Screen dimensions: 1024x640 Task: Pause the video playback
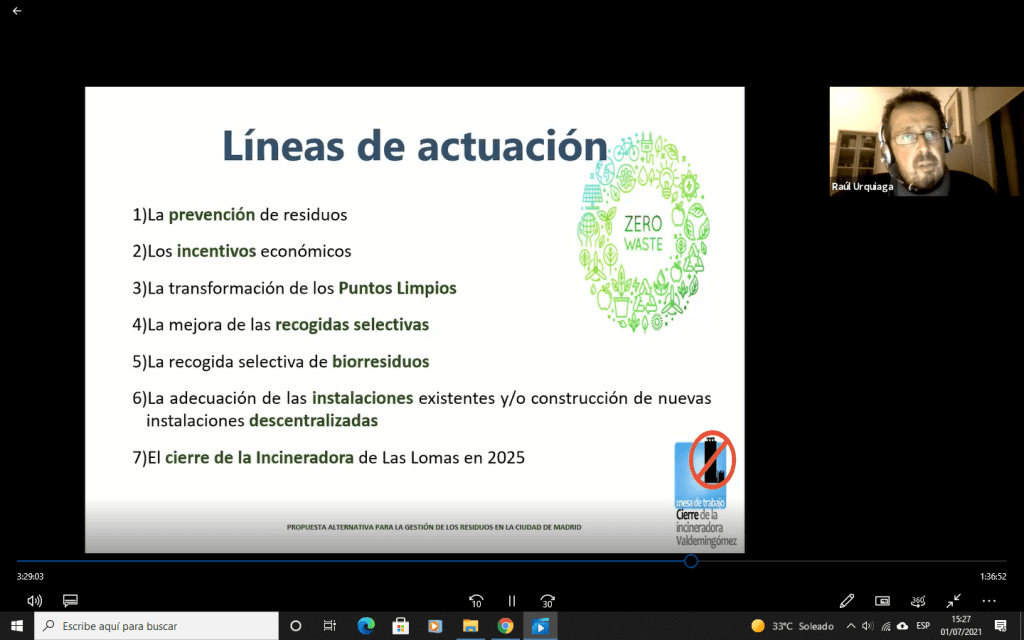512,601
